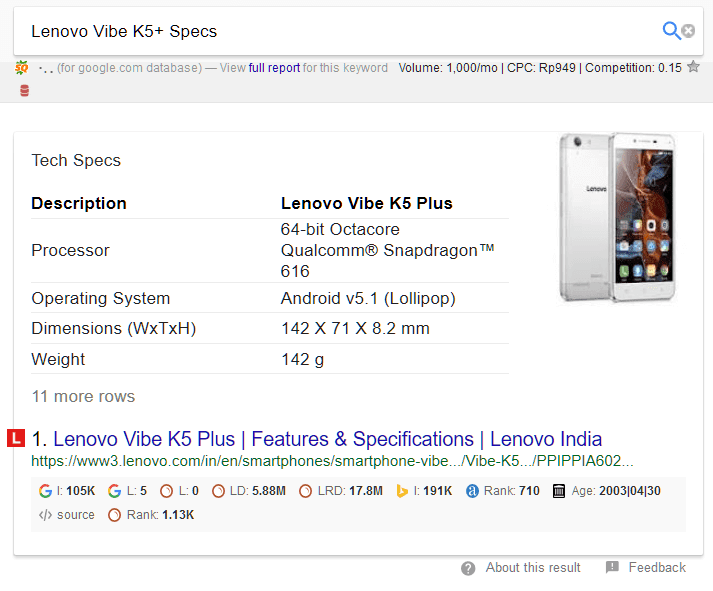Open the Lenovo Vibe K5 Plus result title

[327, 439]
